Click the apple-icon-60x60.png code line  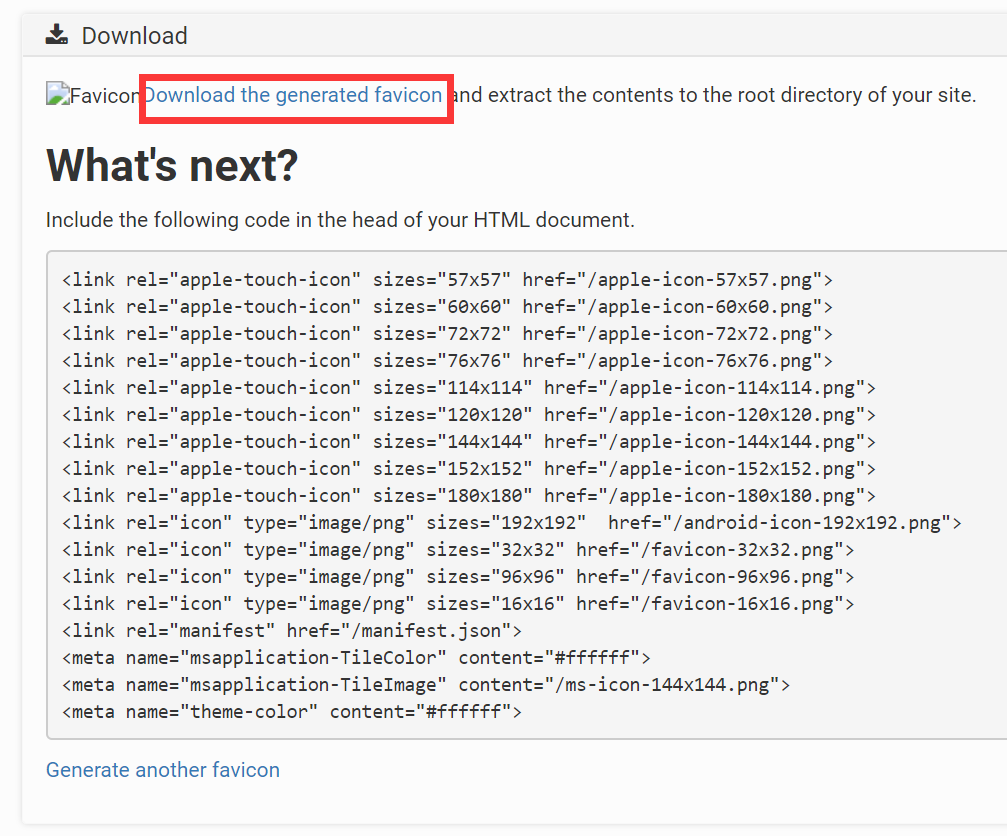[447, 307]
